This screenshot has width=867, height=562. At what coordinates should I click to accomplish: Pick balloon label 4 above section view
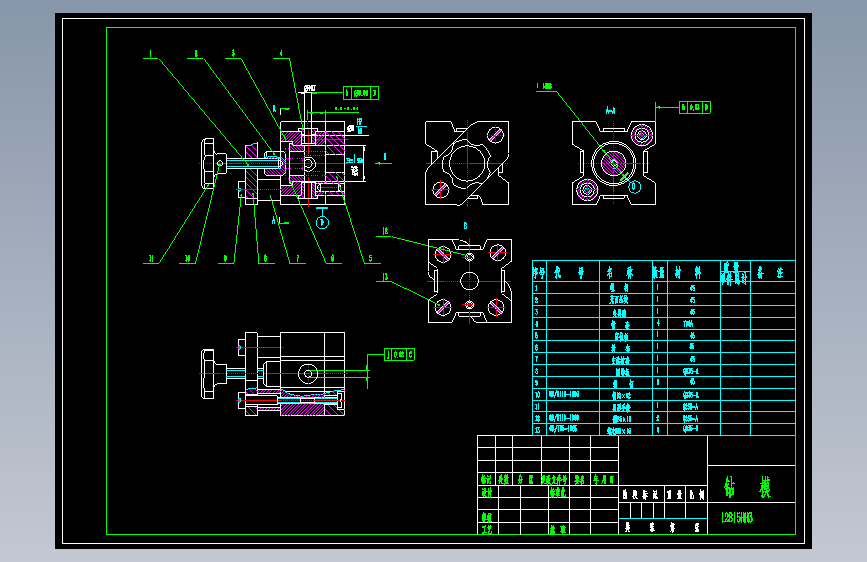[x=281, y=54]
